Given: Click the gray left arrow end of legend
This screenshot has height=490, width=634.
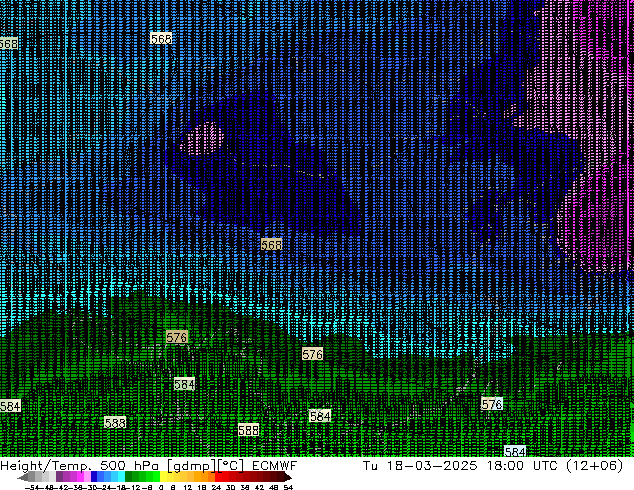Looking at the screenshot, I should [x=23, y=478].
